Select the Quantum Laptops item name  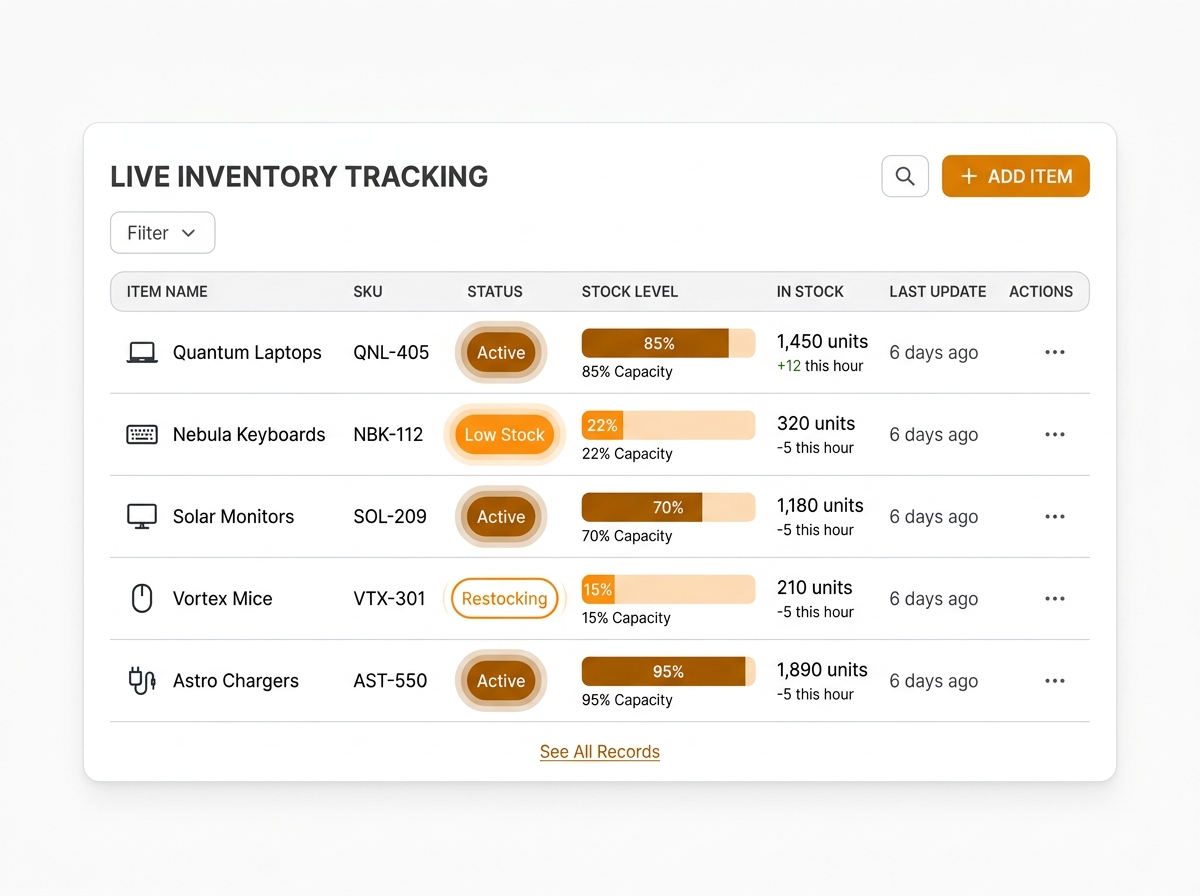coord(247,352)
